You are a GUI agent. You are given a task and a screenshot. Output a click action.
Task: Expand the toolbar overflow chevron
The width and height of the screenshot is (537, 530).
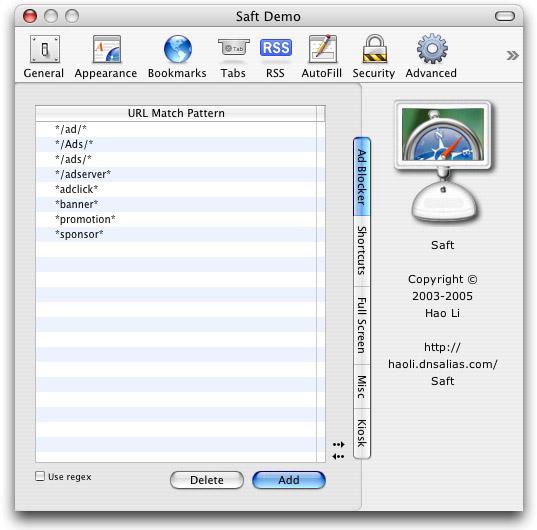pyautogui.click(x=512, y=55)
